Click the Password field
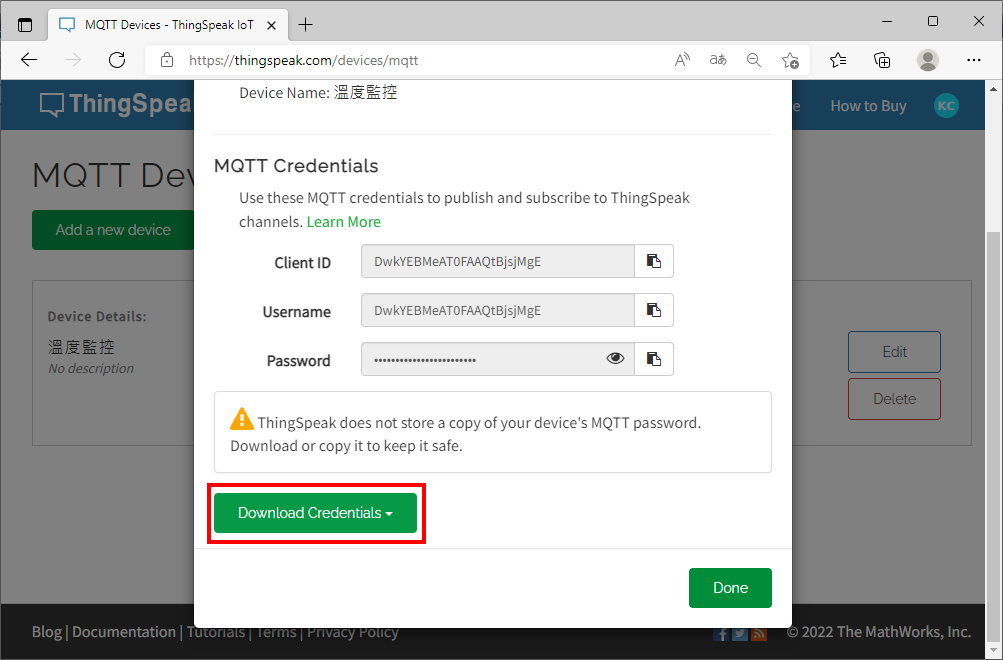The height and width of the screenshot is (660, 1003). pyautogui.click(x=498, y=359)
